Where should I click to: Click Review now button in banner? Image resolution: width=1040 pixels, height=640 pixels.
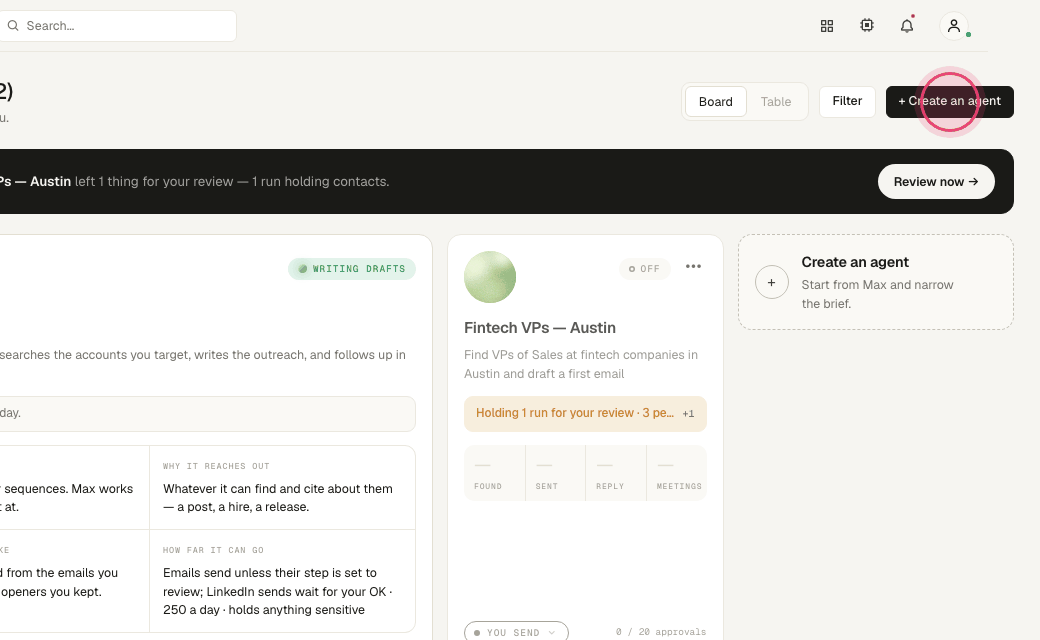[x=936, y=182]
